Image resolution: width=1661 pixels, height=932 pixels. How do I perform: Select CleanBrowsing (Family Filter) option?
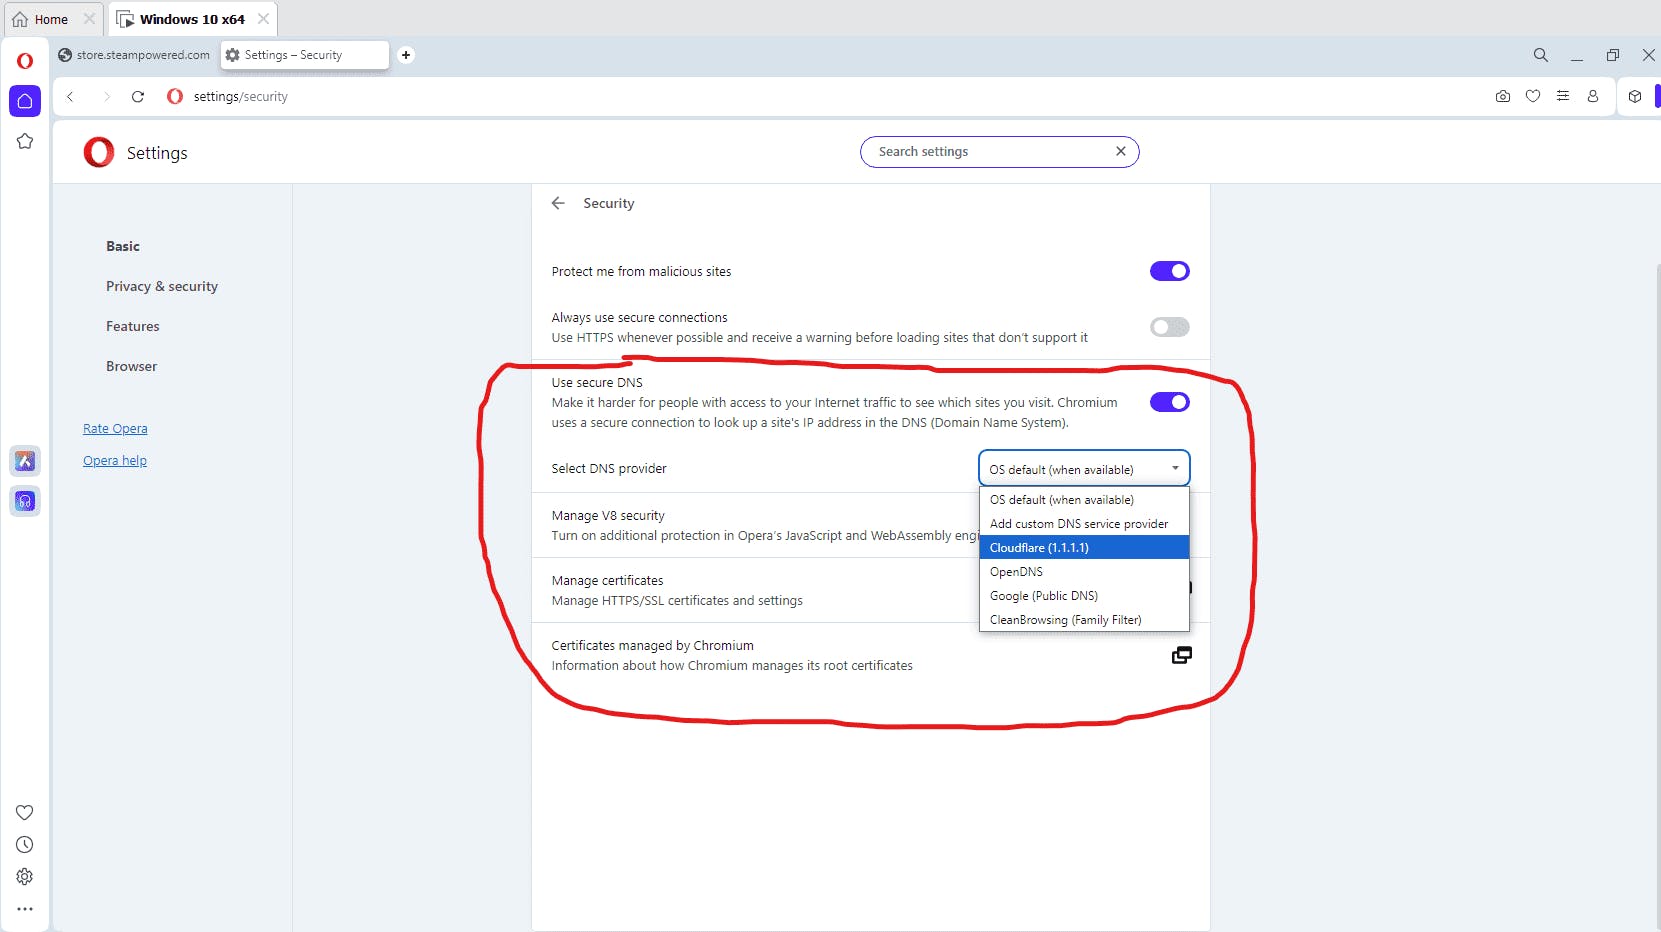[1084, 620]
